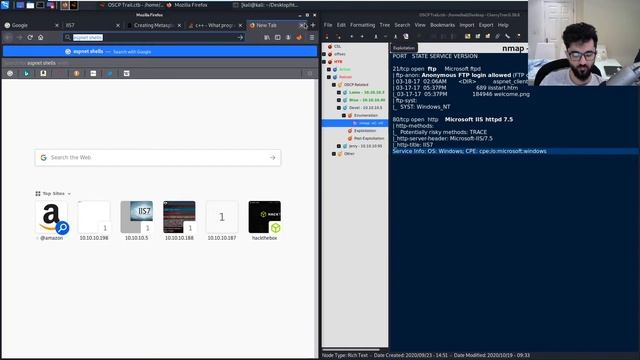
Task: Click the Microsoft IIS httpd 7.5 text
Action: (x=479, y=120)
